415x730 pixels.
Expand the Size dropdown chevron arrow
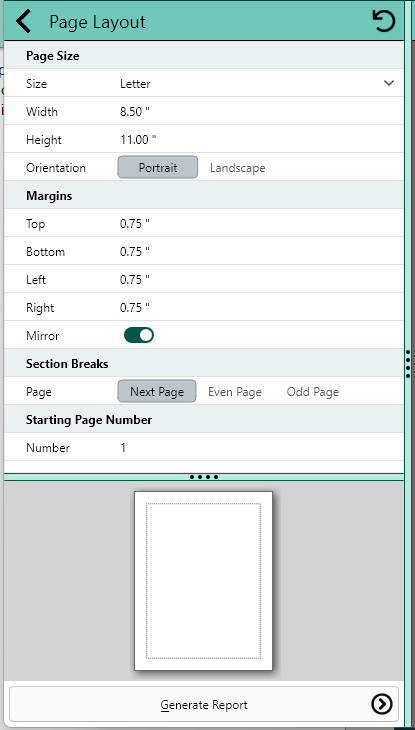pos(389,83)
